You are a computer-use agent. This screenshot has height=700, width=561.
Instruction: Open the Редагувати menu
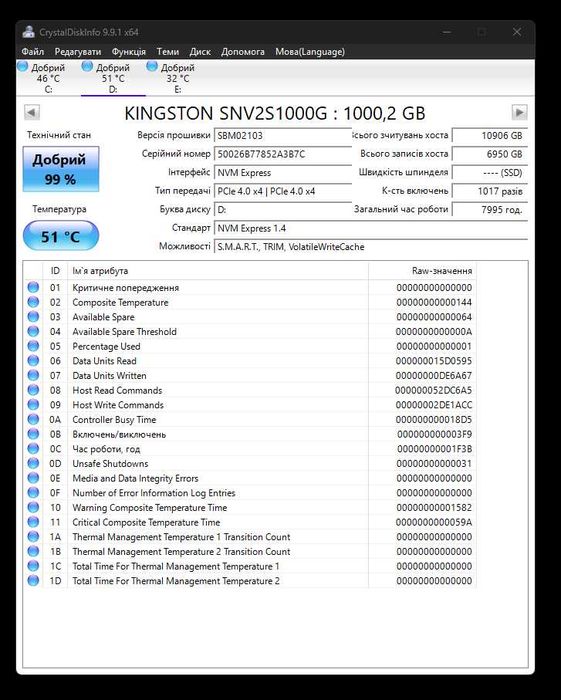point(78,52)
